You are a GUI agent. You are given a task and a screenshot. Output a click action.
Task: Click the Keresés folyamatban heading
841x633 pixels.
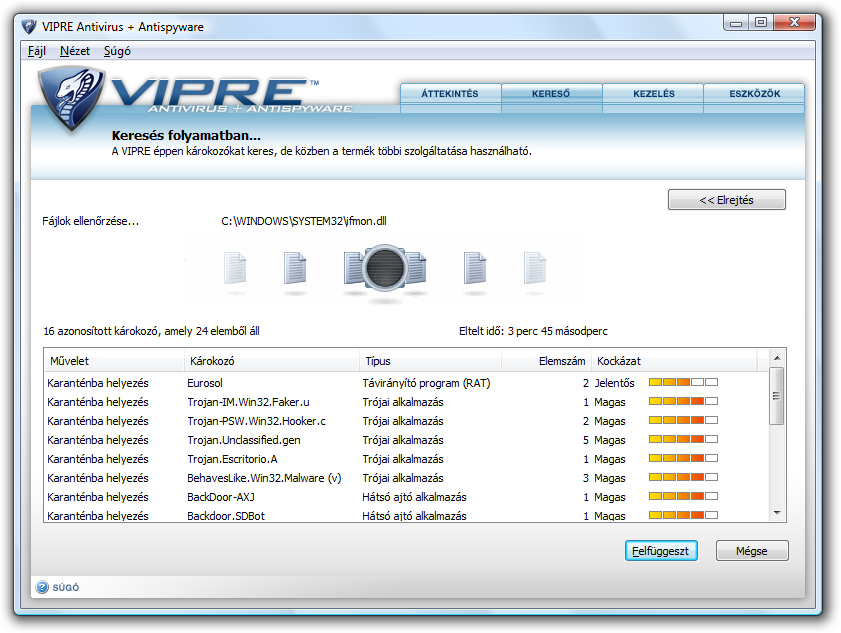click(x=186, y=136)
